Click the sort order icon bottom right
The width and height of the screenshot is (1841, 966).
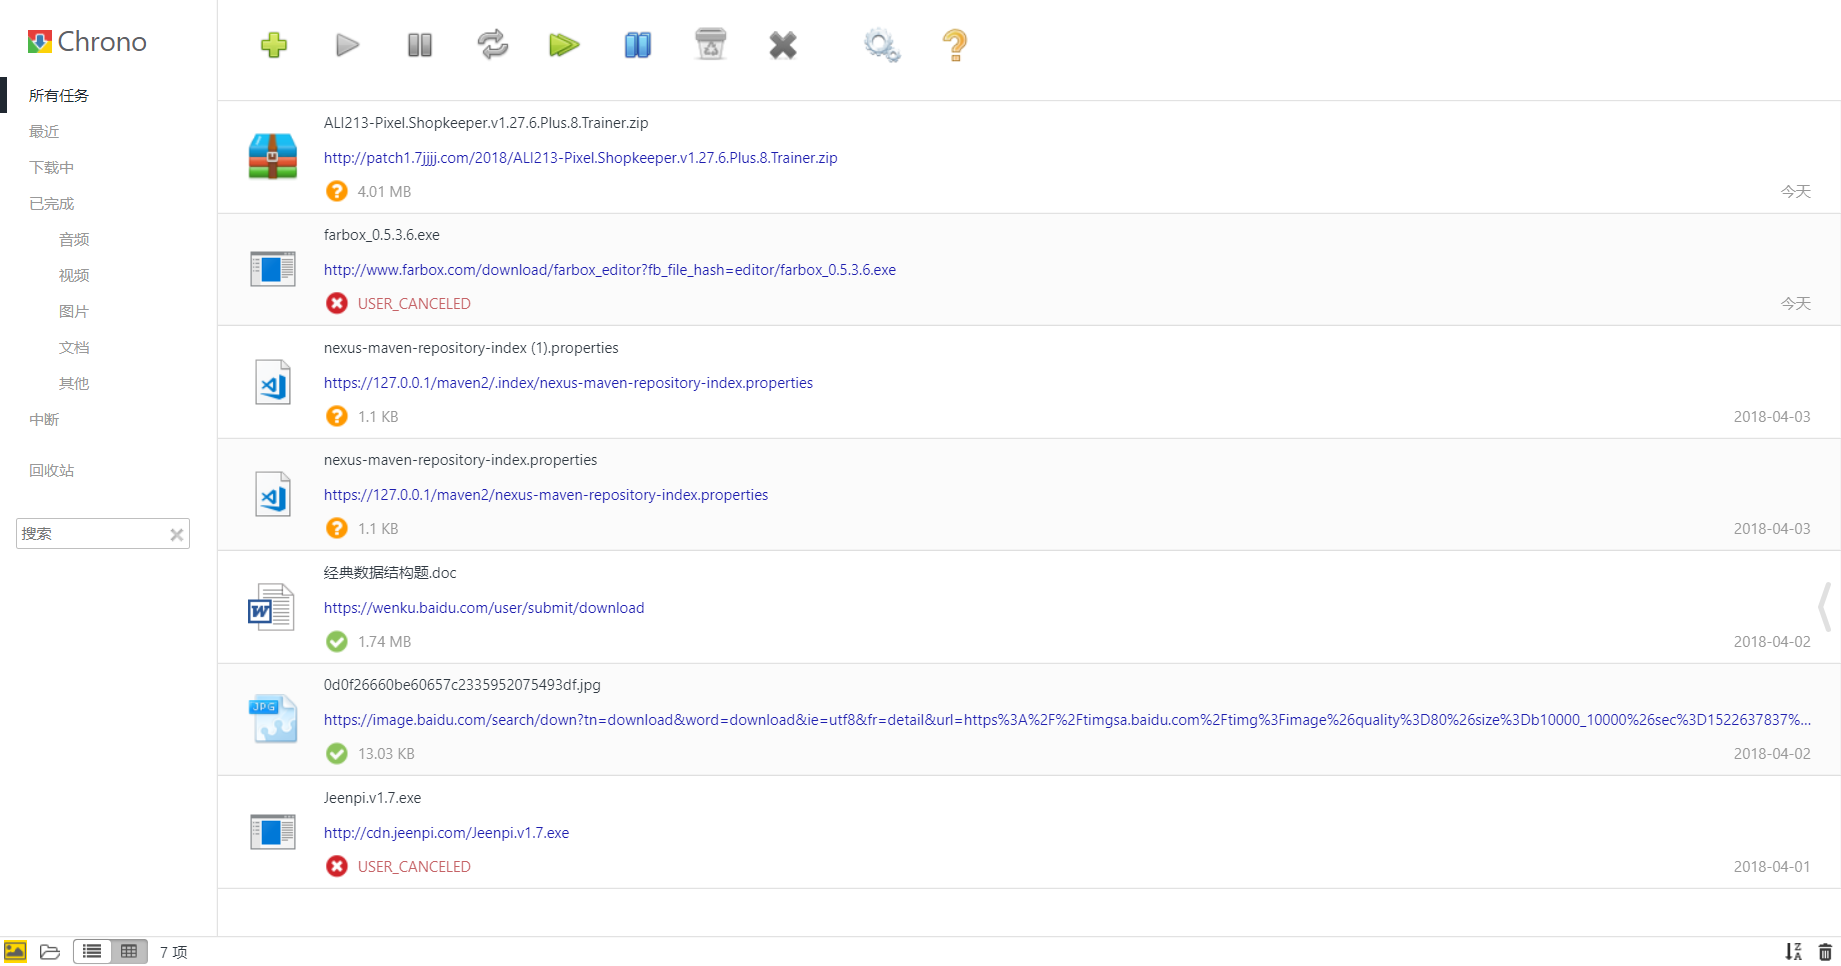click(1794, 952)
